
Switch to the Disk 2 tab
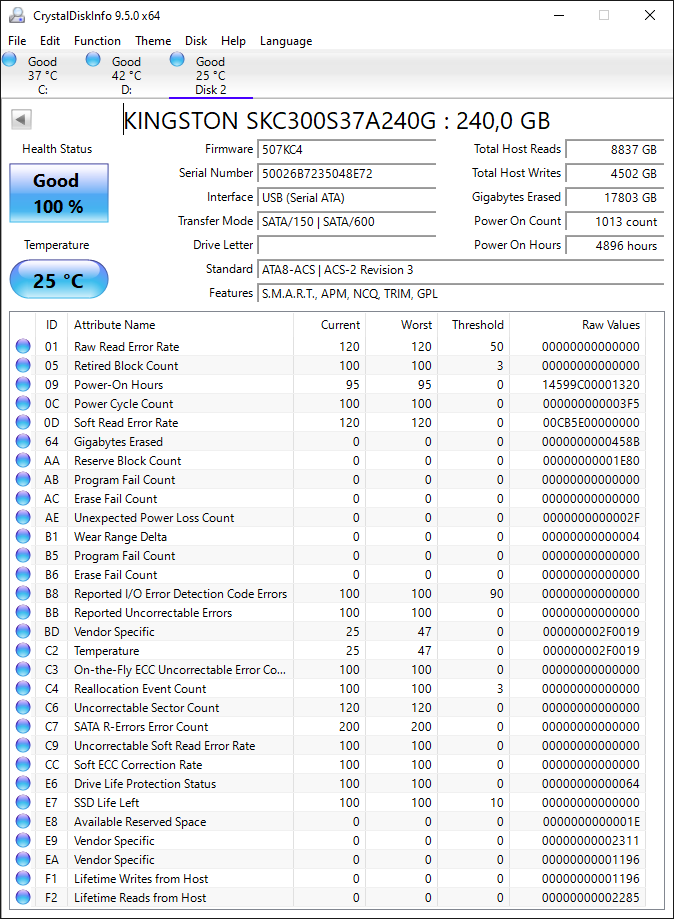211,75
